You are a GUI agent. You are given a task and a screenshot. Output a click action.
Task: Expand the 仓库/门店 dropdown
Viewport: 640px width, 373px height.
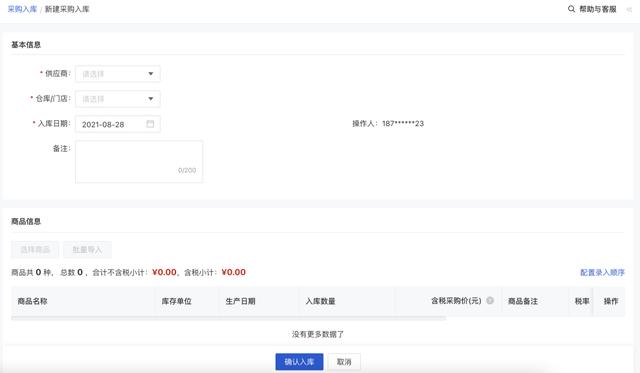click(118, 99)
